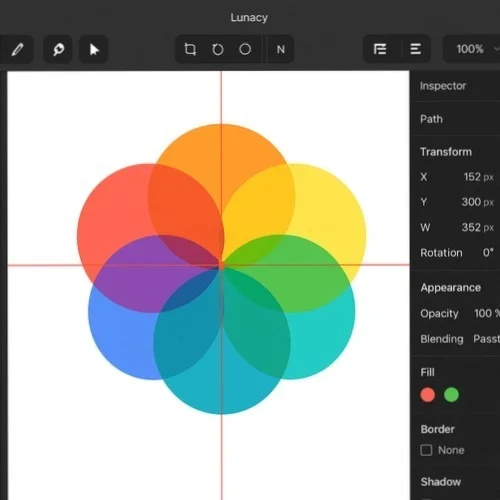Select the arrow Select tool
Image resolution: width=500 pixels, height=500 pixels.
[x=94, y=49]
